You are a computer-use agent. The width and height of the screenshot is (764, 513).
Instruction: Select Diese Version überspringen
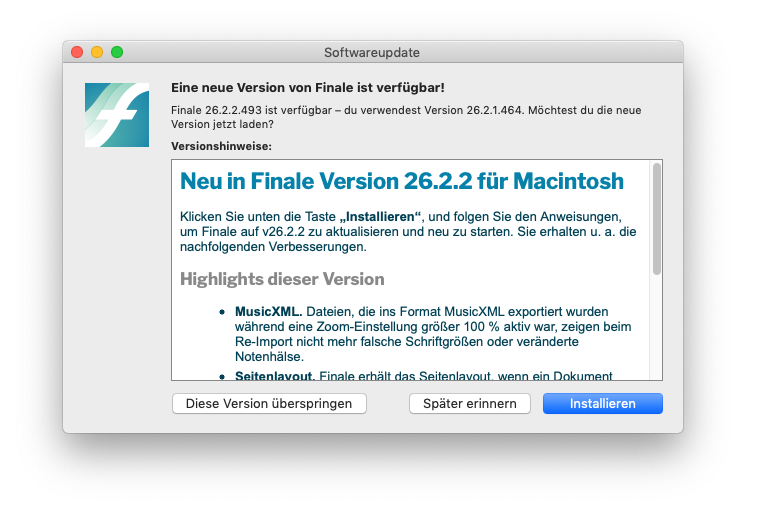click(269, 403)
